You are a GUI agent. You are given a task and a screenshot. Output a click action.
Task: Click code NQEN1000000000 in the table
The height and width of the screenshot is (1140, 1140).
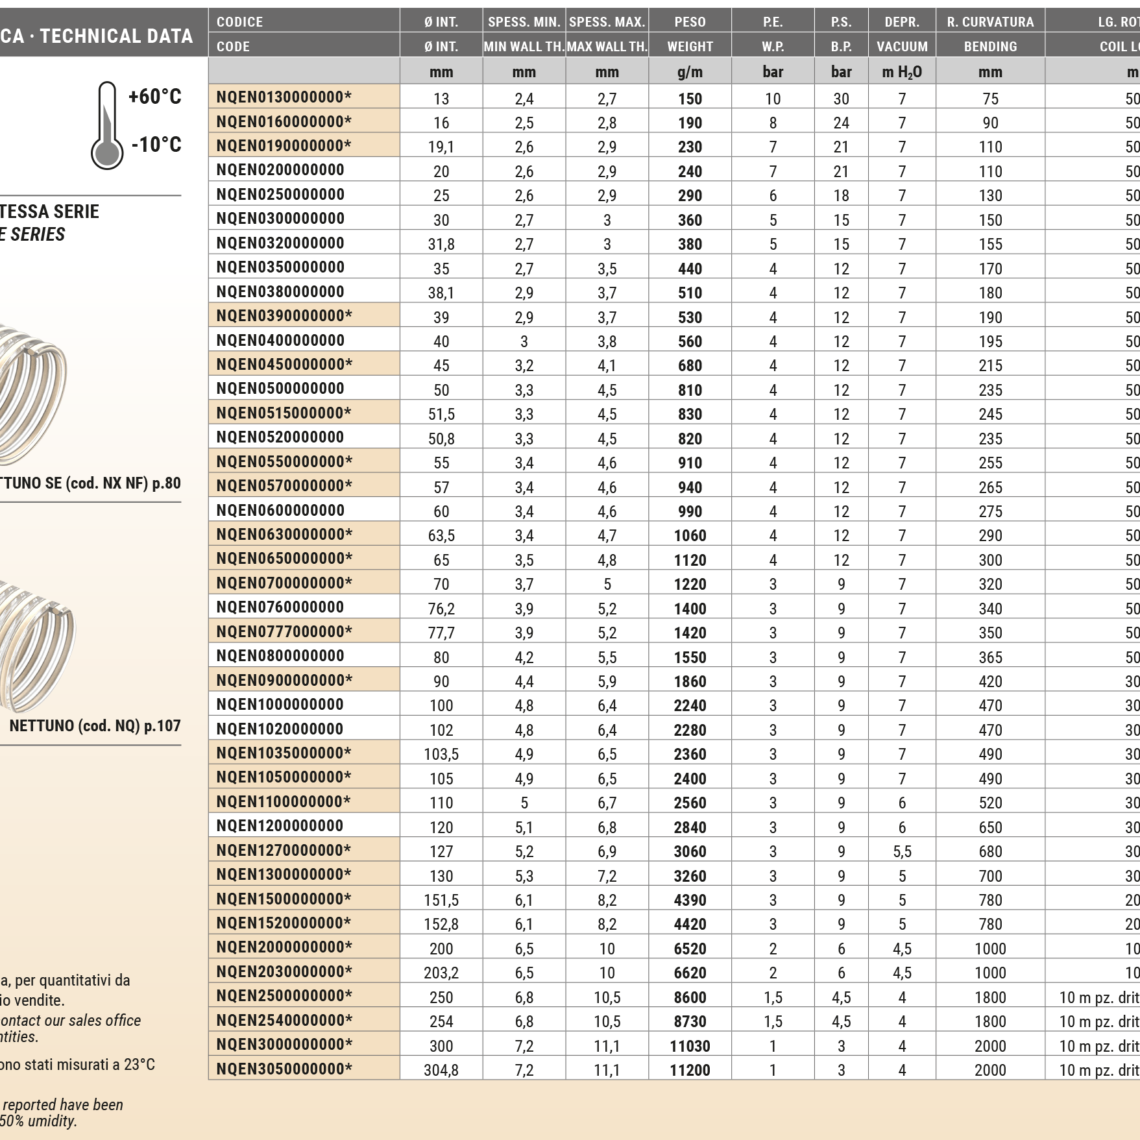click(280, 704)
